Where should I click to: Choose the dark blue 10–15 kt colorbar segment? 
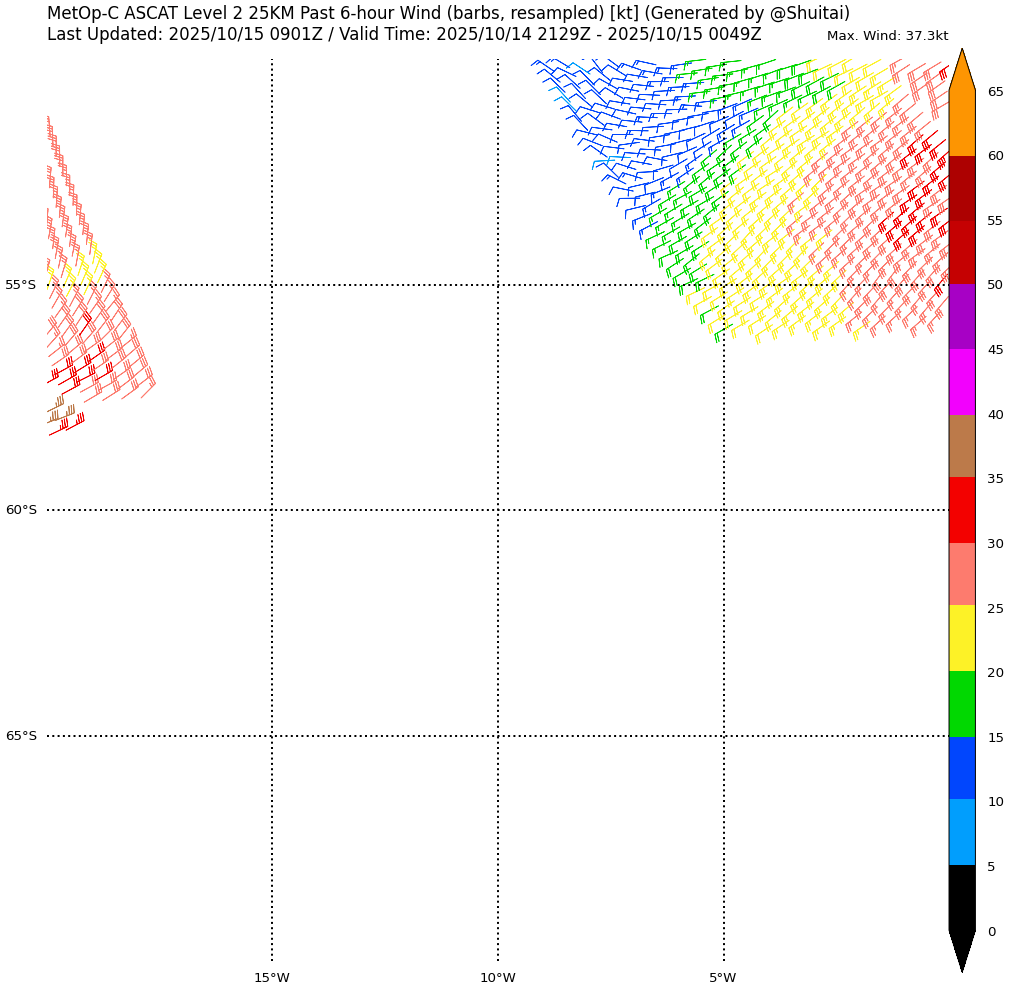(x=961, y=768)
